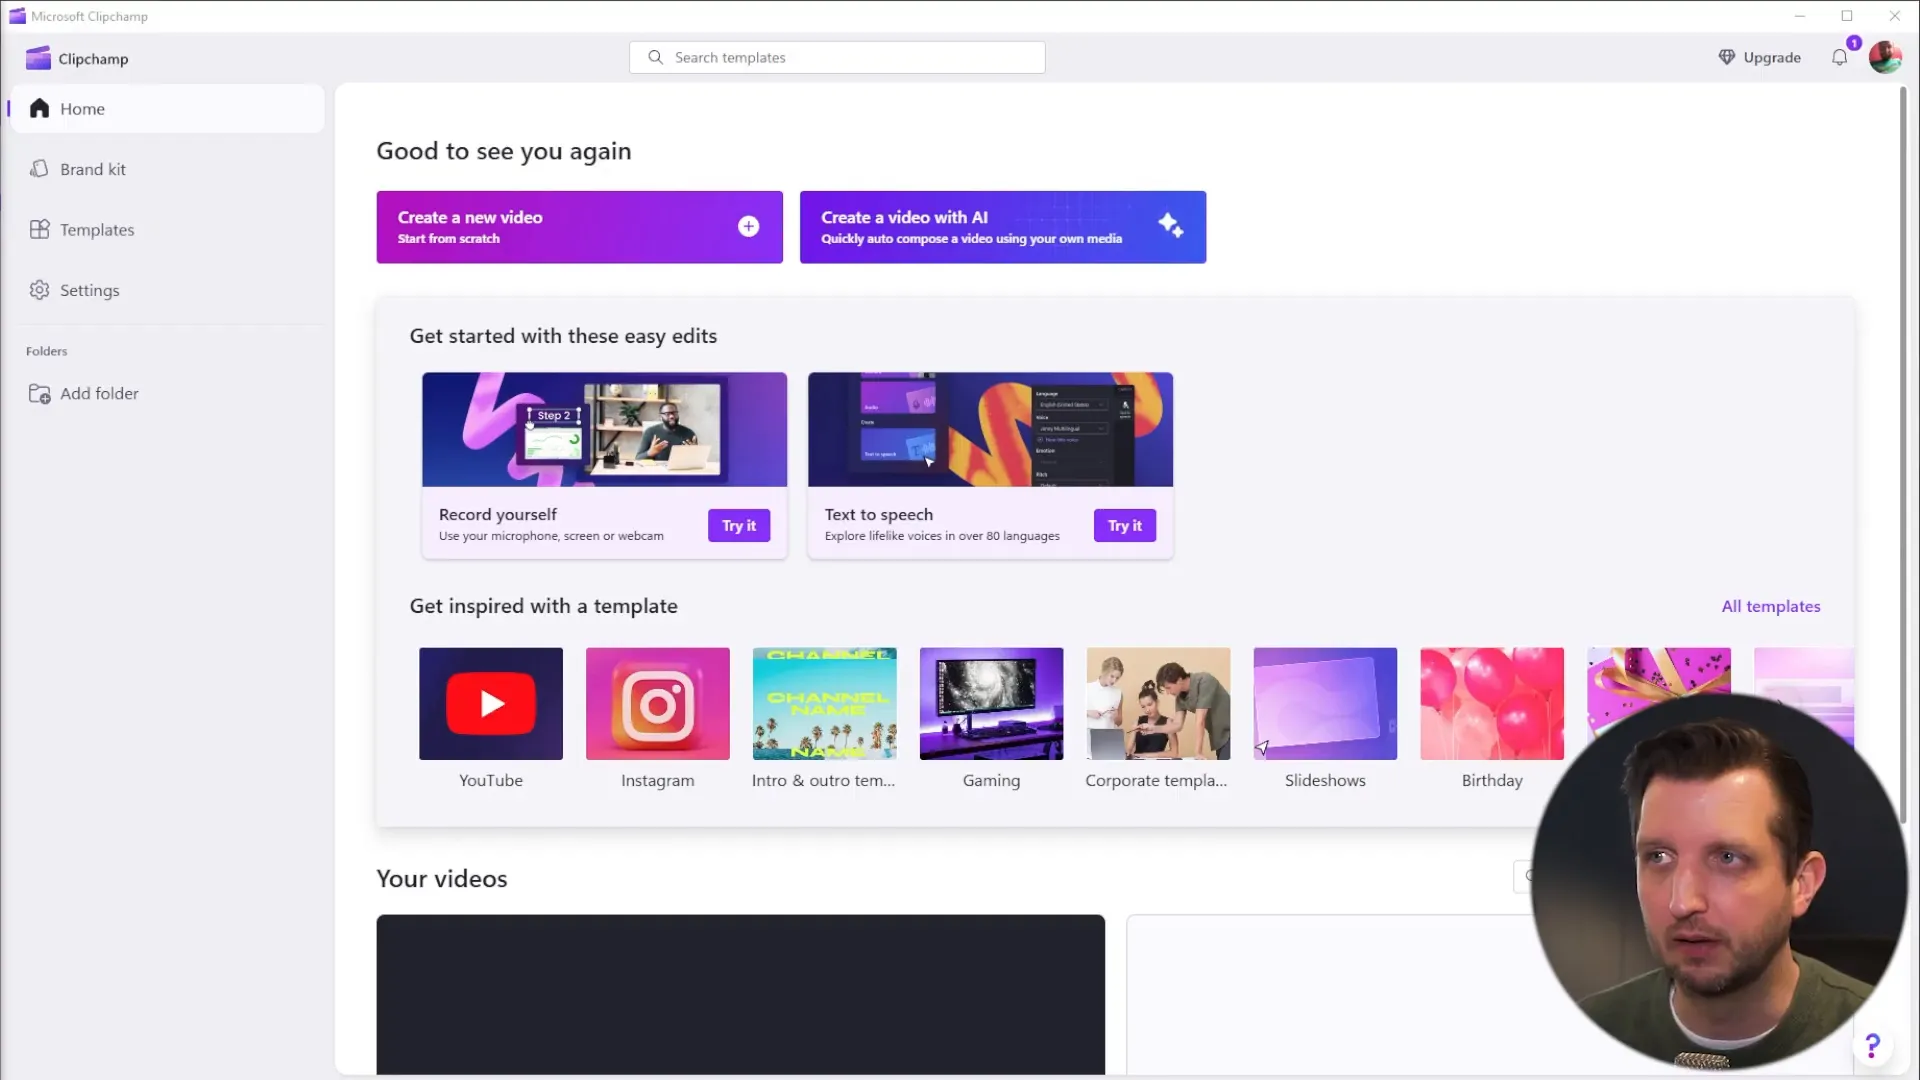Image resolution: width=1920 pixels, height=1080 pixels.
Task: Click the Clipchamp logo icon
Action: pos(38,58)
